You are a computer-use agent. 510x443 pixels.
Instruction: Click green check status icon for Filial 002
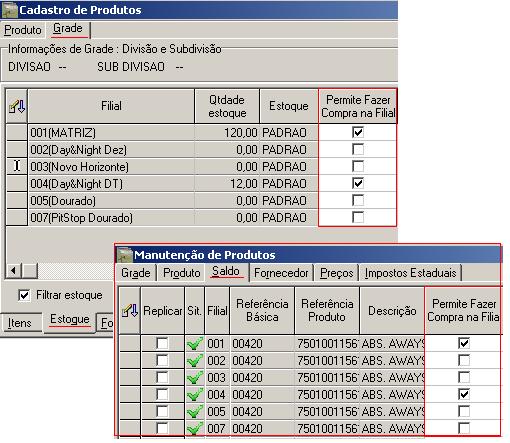click(195, 361)
